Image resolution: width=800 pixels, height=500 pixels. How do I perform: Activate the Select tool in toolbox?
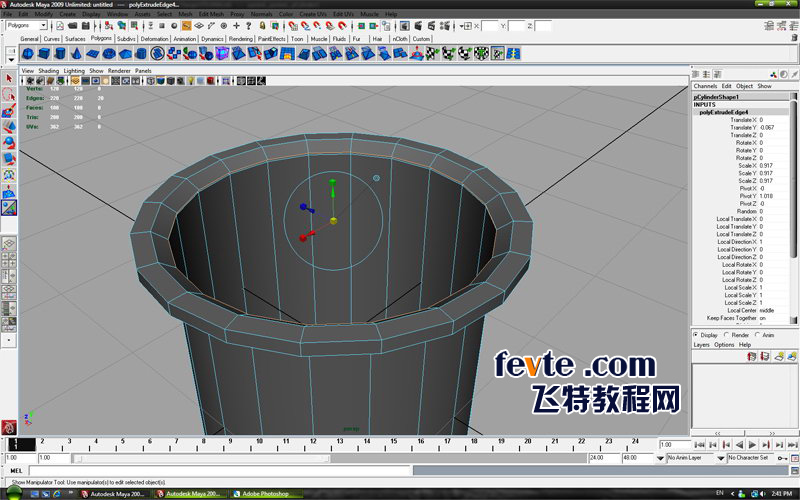pos(9,78)
